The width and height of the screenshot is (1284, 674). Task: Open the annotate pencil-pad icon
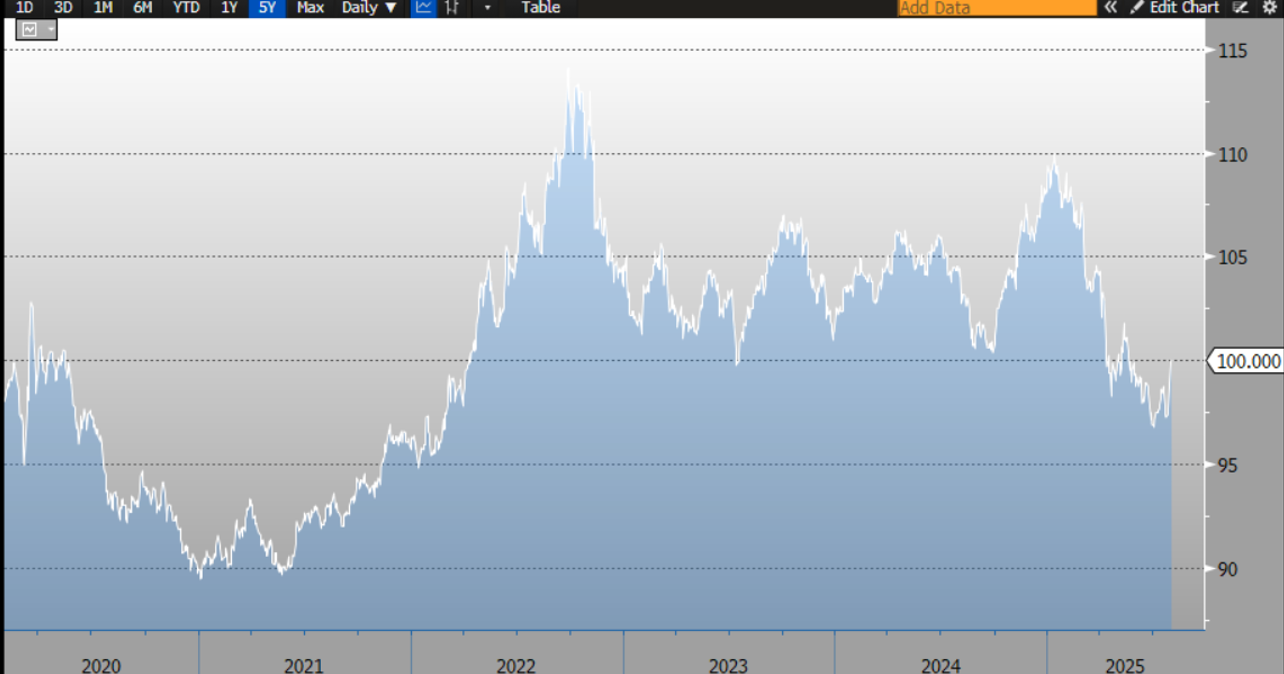click(x=1241, y=7)
